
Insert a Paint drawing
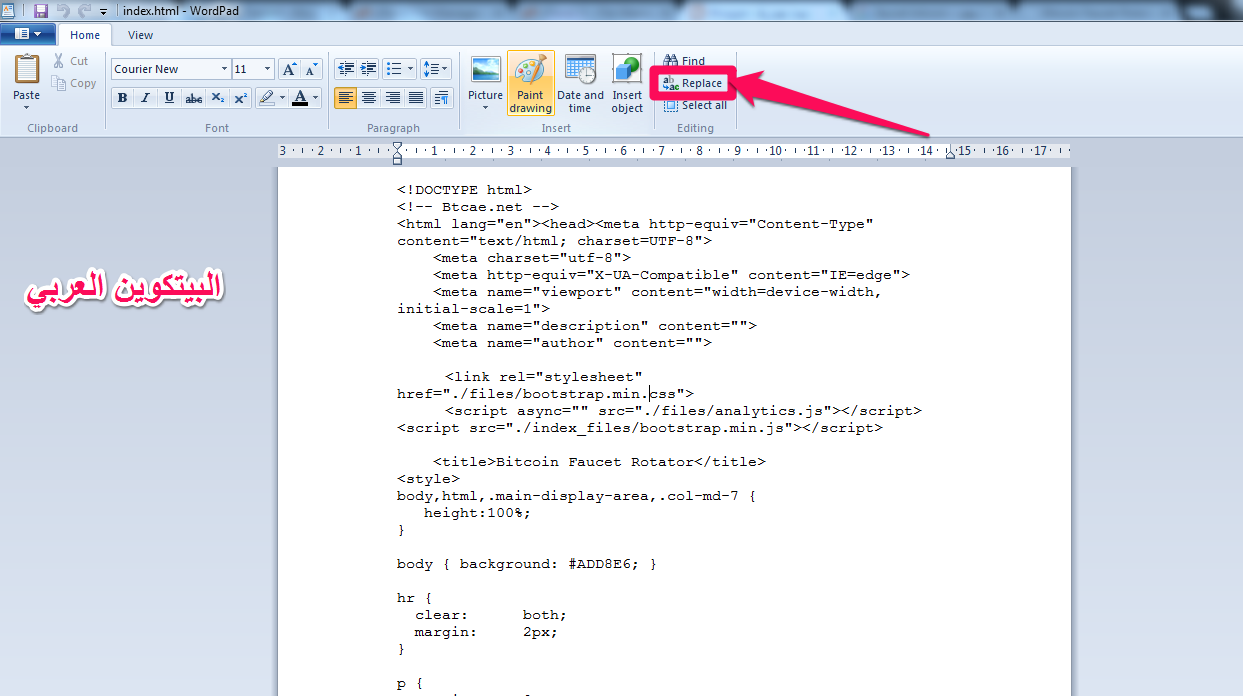tap(530, 82)
